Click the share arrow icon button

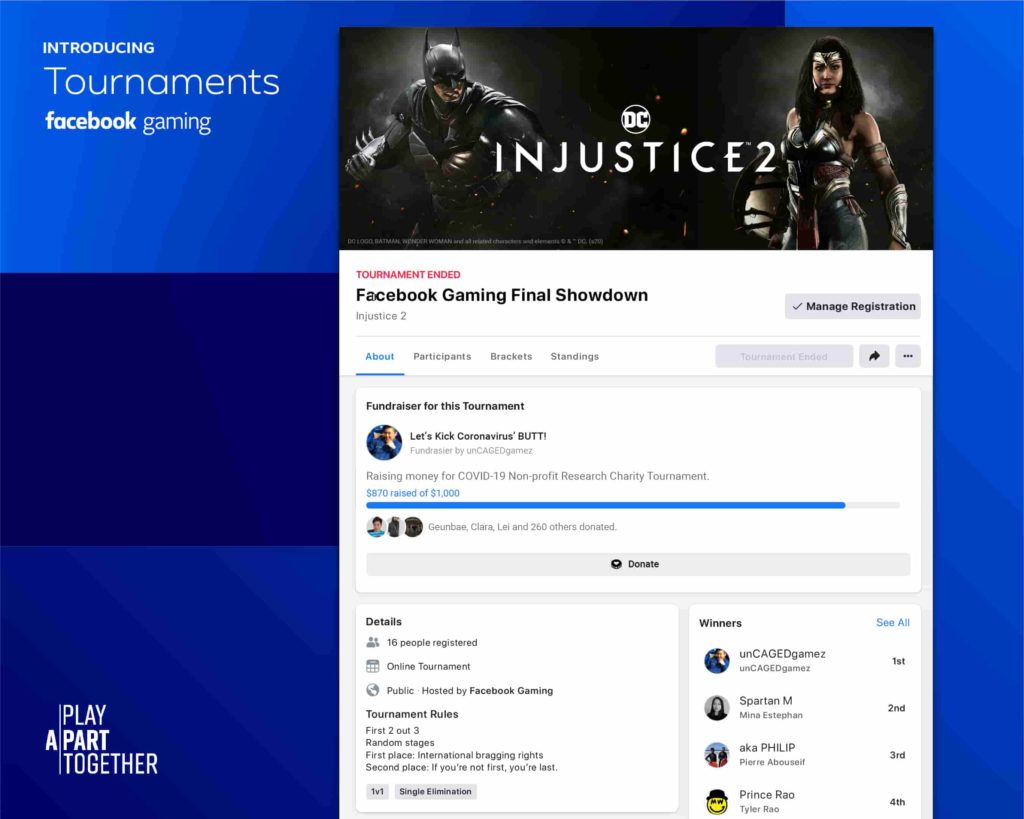coord(873,356)
